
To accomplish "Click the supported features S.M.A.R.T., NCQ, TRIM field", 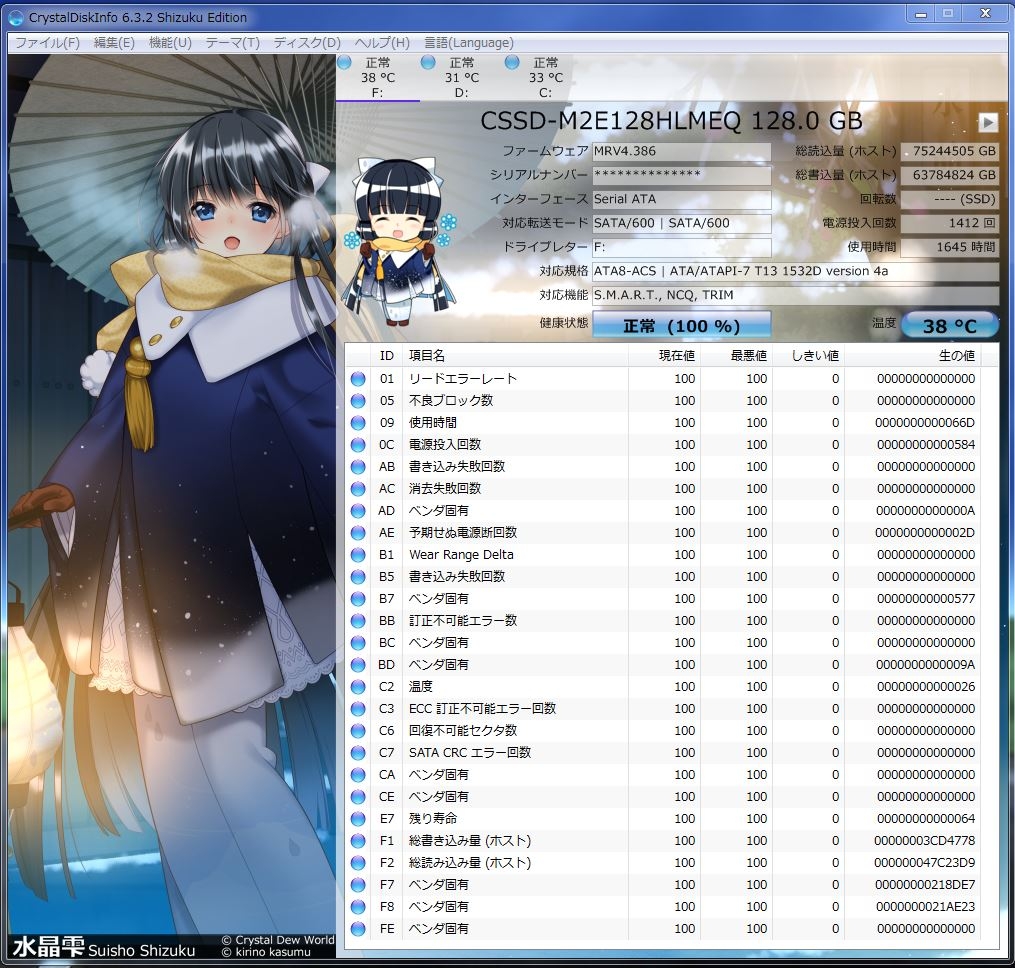I will pyautogui.click(x=796, y=295).
